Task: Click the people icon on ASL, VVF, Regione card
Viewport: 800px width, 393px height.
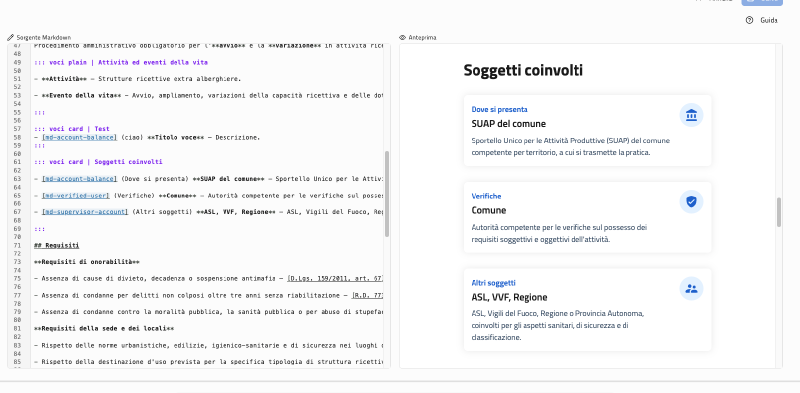Action: click(691, 289)
